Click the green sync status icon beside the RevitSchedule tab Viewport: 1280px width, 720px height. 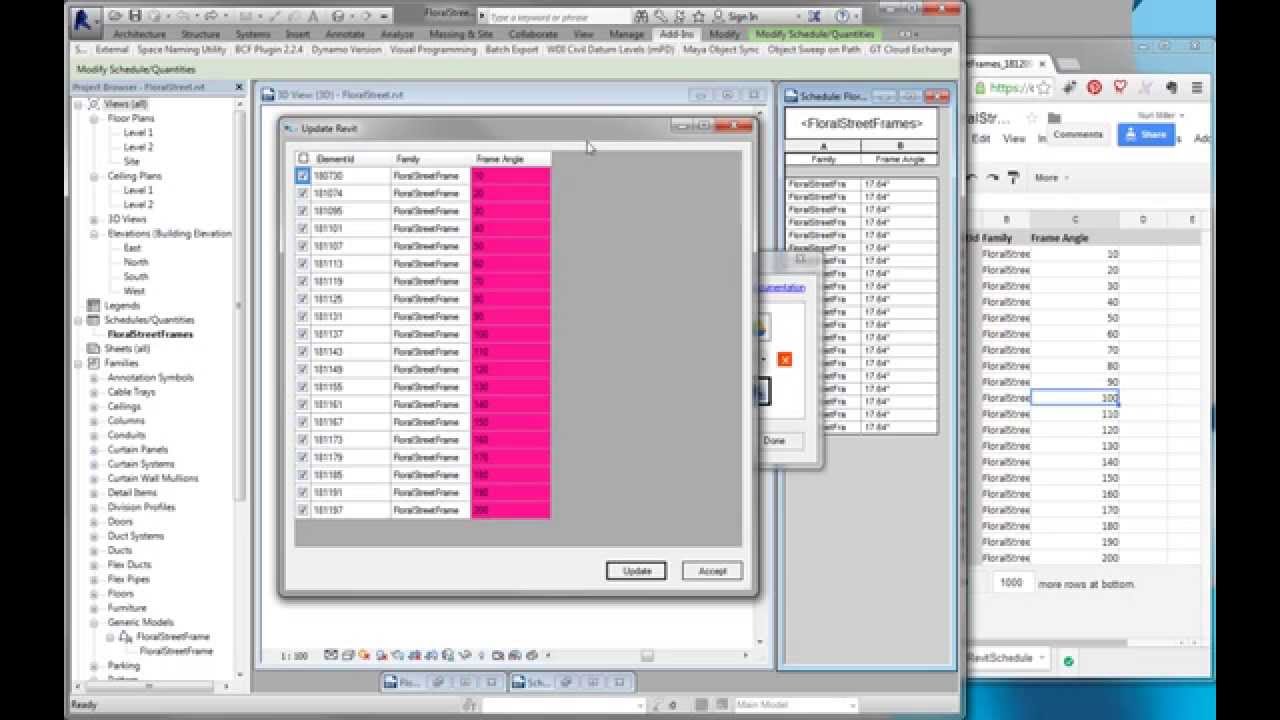1068,660
